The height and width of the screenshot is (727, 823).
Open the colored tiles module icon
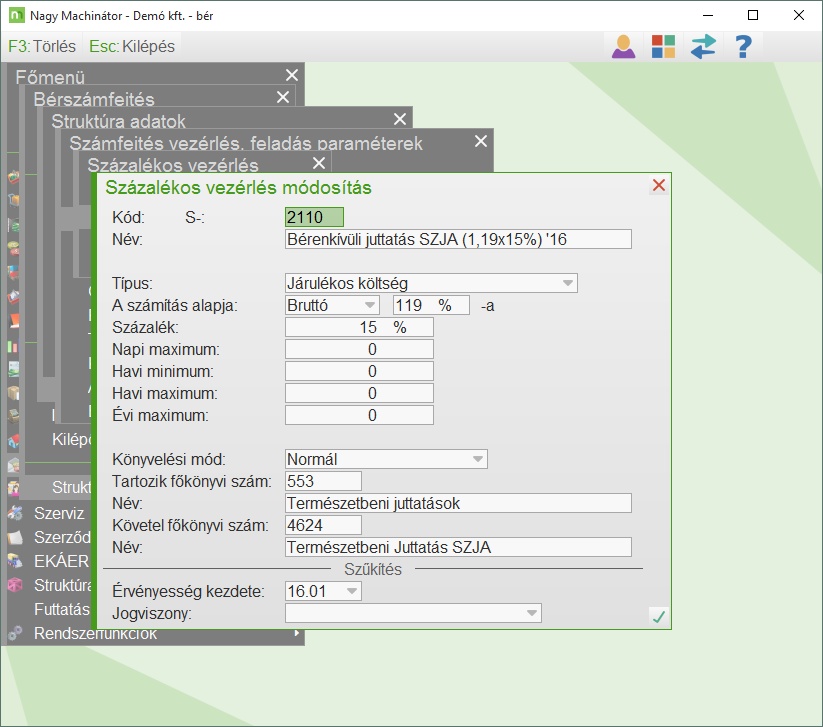[x=664, y=46]
